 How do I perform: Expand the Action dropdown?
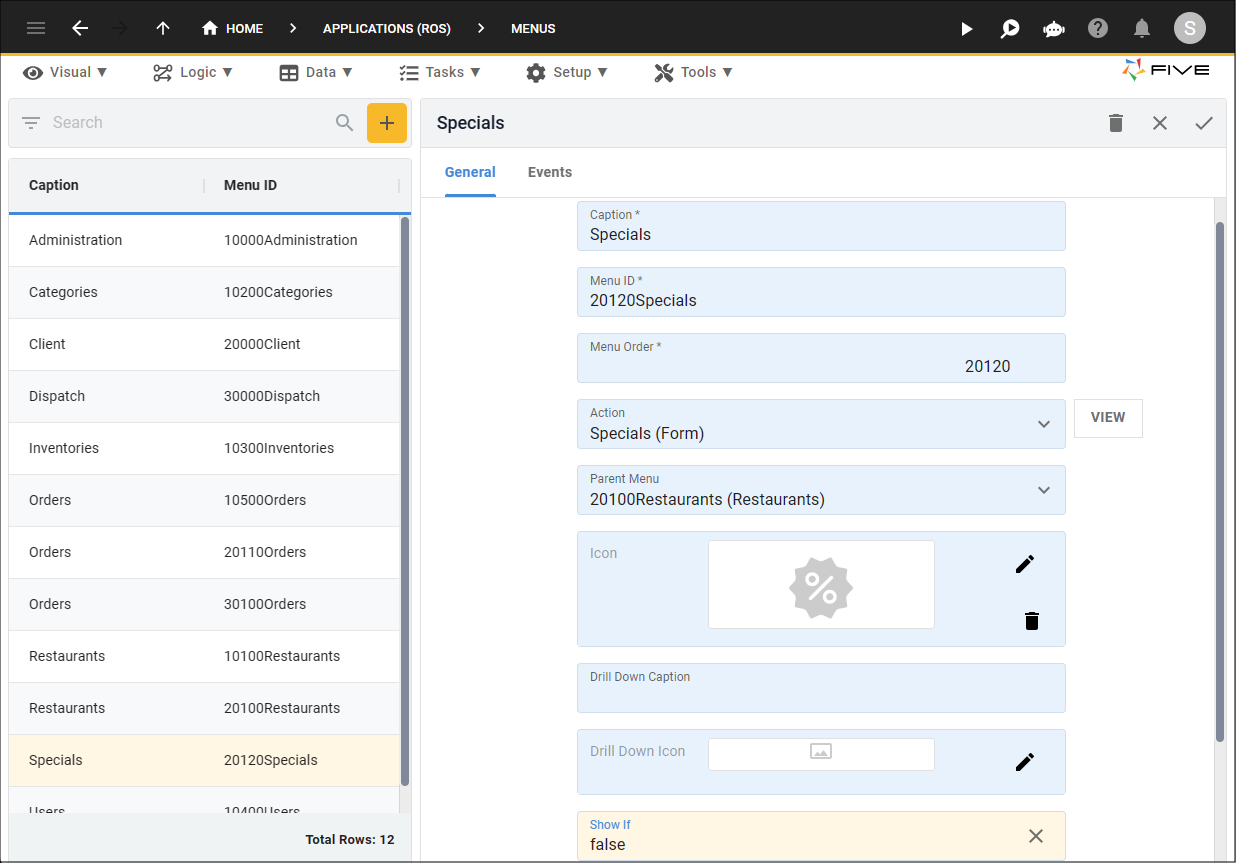click(x=1043, y=424)
